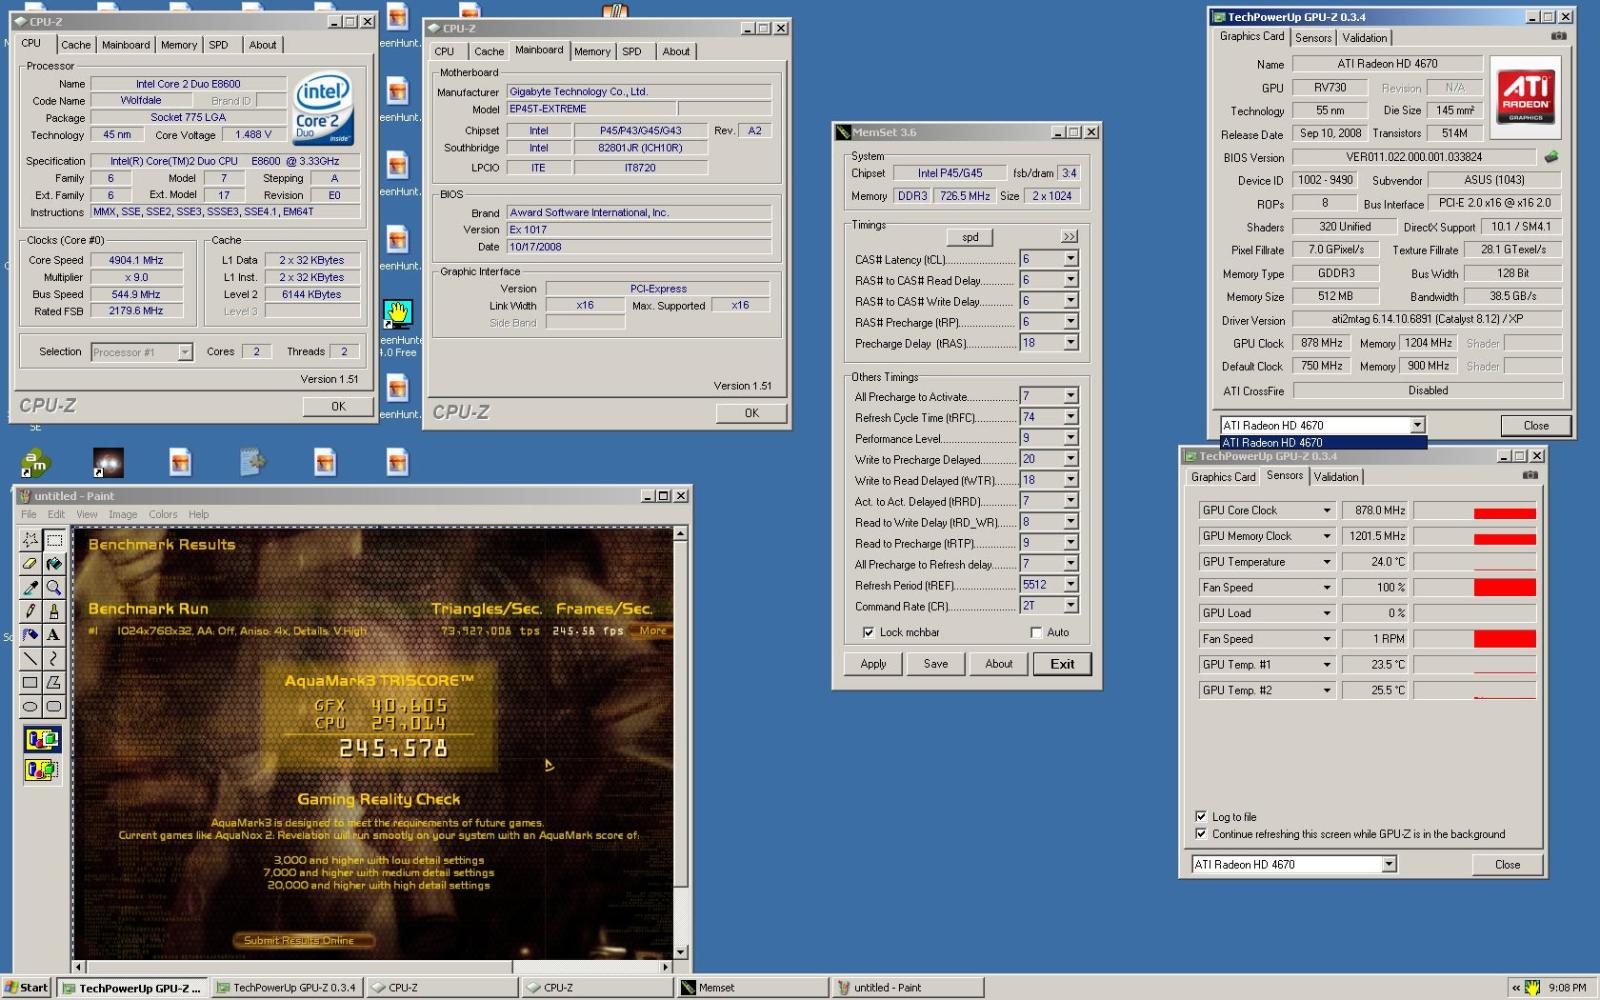
Task: Select the Polygon shape tool in Paint
Action: (x=54, y=683)
